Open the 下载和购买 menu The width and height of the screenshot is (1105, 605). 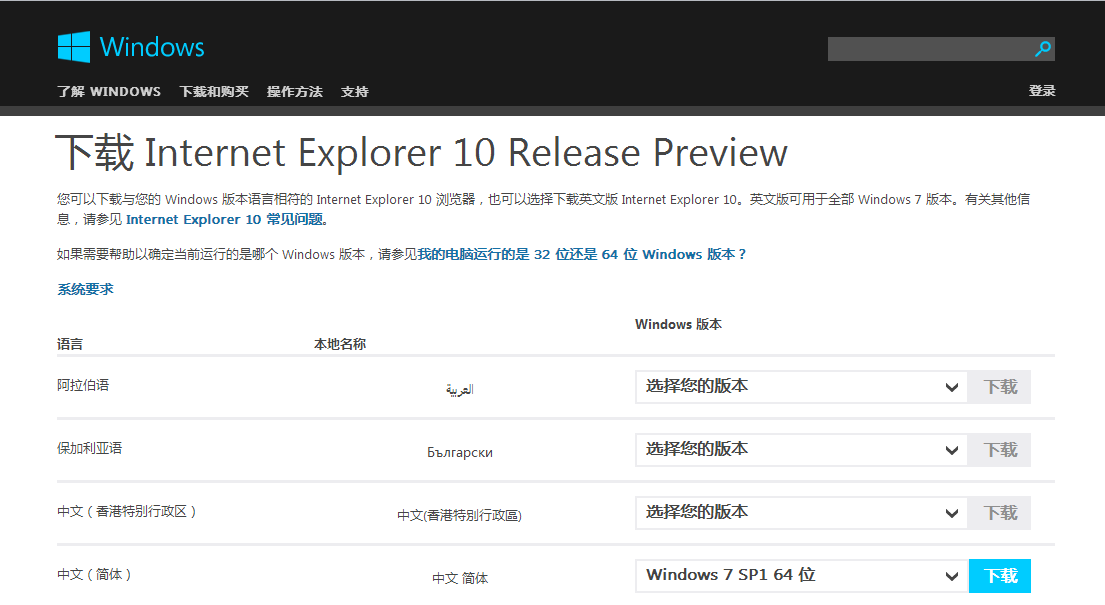point(214,92)
